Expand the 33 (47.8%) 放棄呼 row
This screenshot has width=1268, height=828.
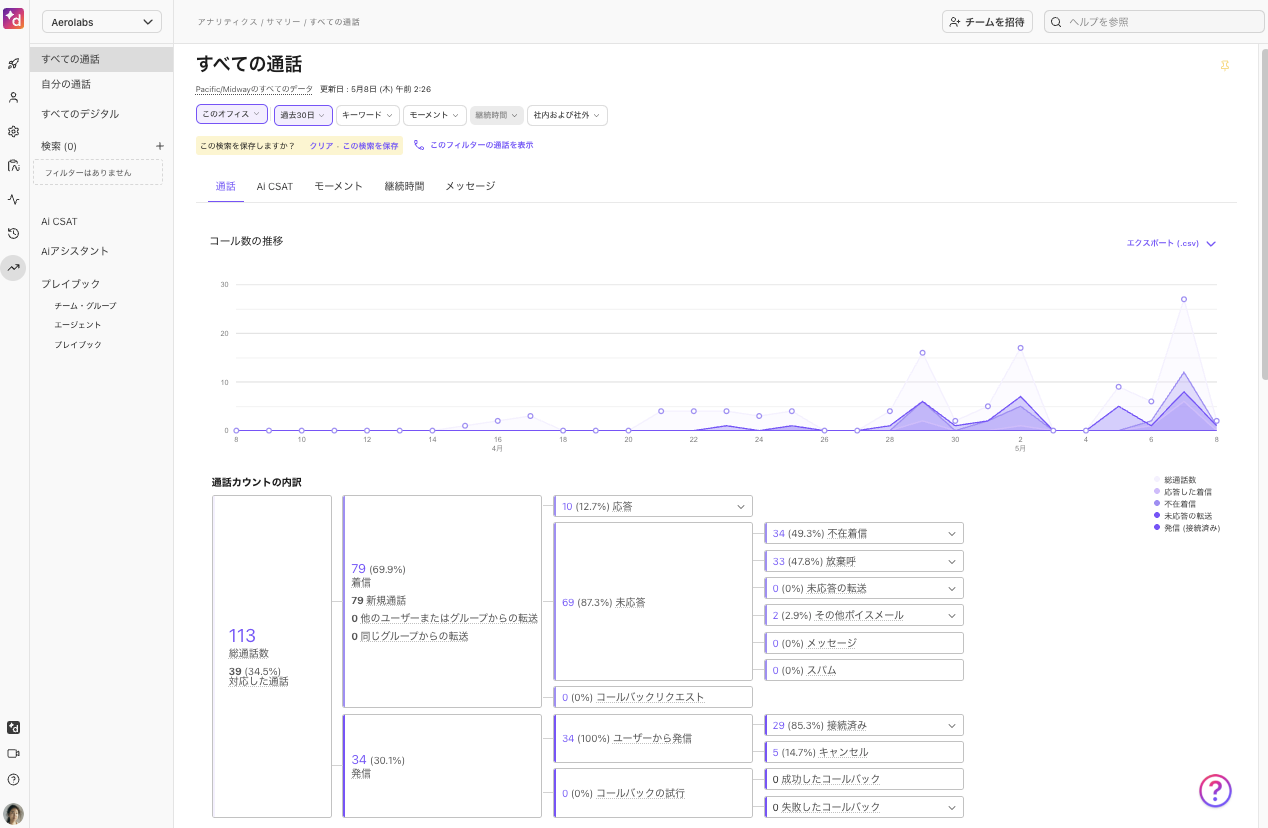(x=864, y=561)
